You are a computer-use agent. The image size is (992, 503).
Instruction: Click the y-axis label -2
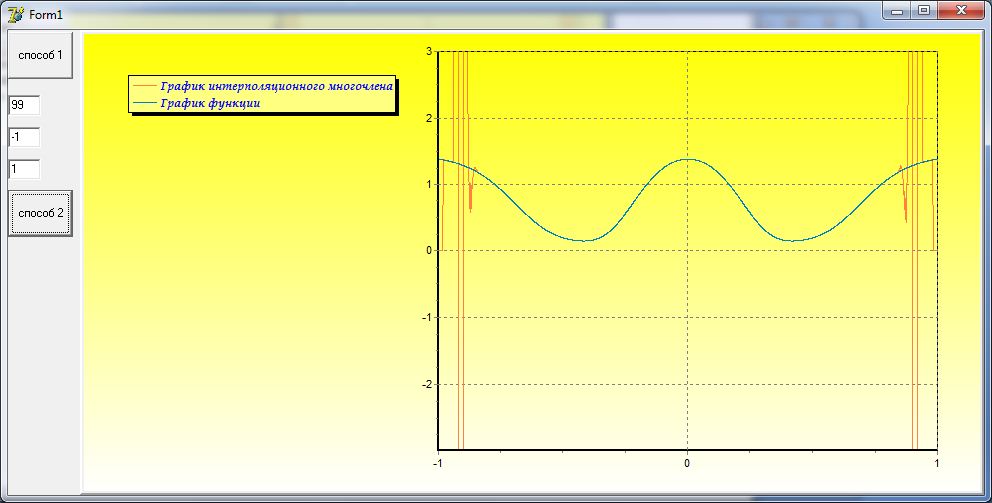(x=427, y=384)
